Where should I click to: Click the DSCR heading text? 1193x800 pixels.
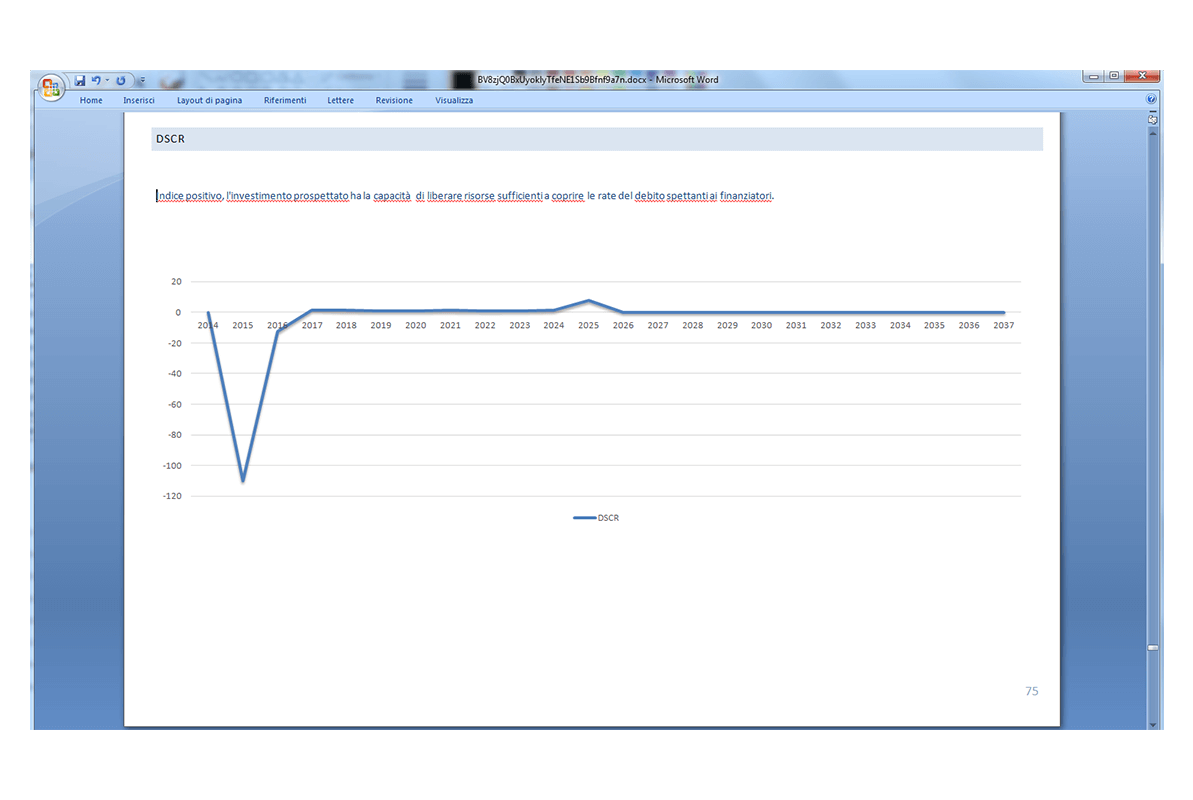pyautogui.click(x=170, y=139)
